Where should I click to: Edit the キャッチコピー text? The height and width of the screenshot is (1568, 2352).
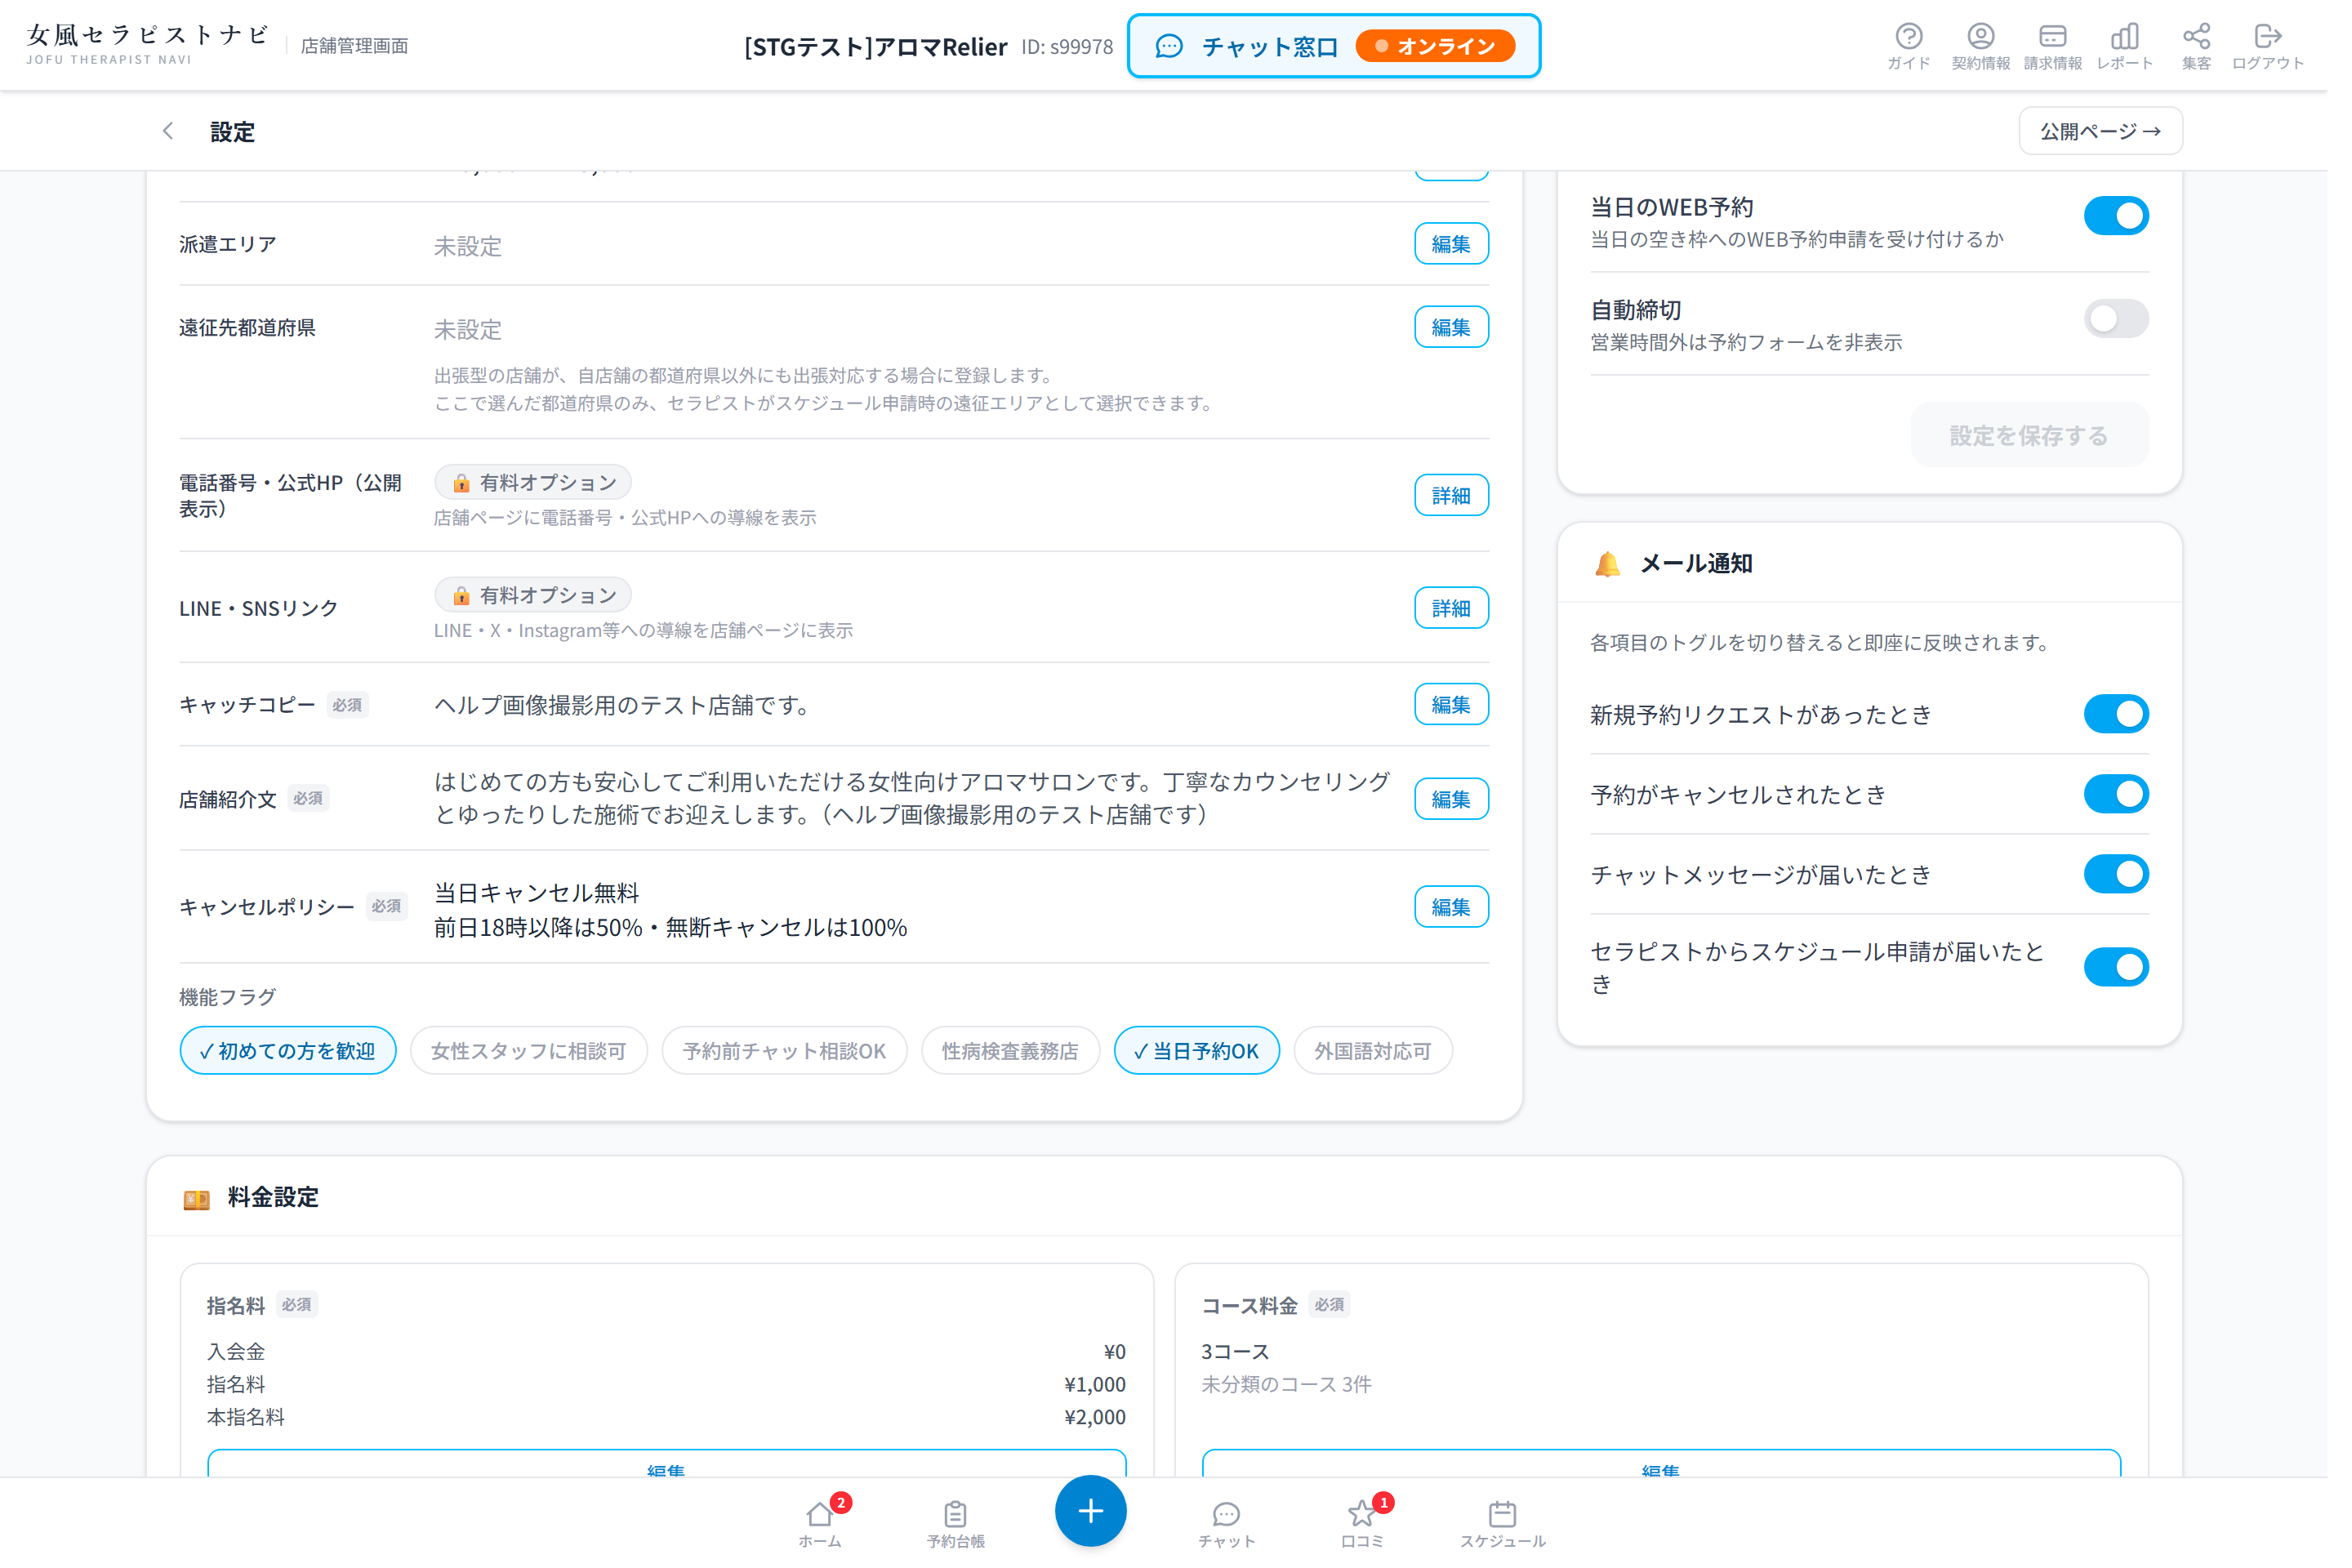point(1466,711)
